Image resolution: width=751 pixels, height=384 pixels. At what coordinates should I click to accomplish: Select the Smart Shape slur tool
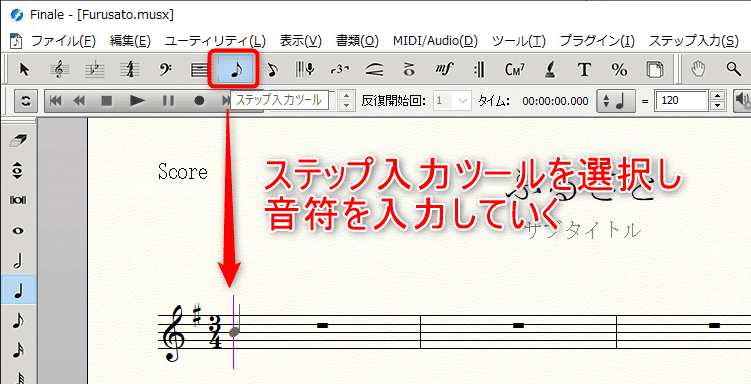coord(374,70)
